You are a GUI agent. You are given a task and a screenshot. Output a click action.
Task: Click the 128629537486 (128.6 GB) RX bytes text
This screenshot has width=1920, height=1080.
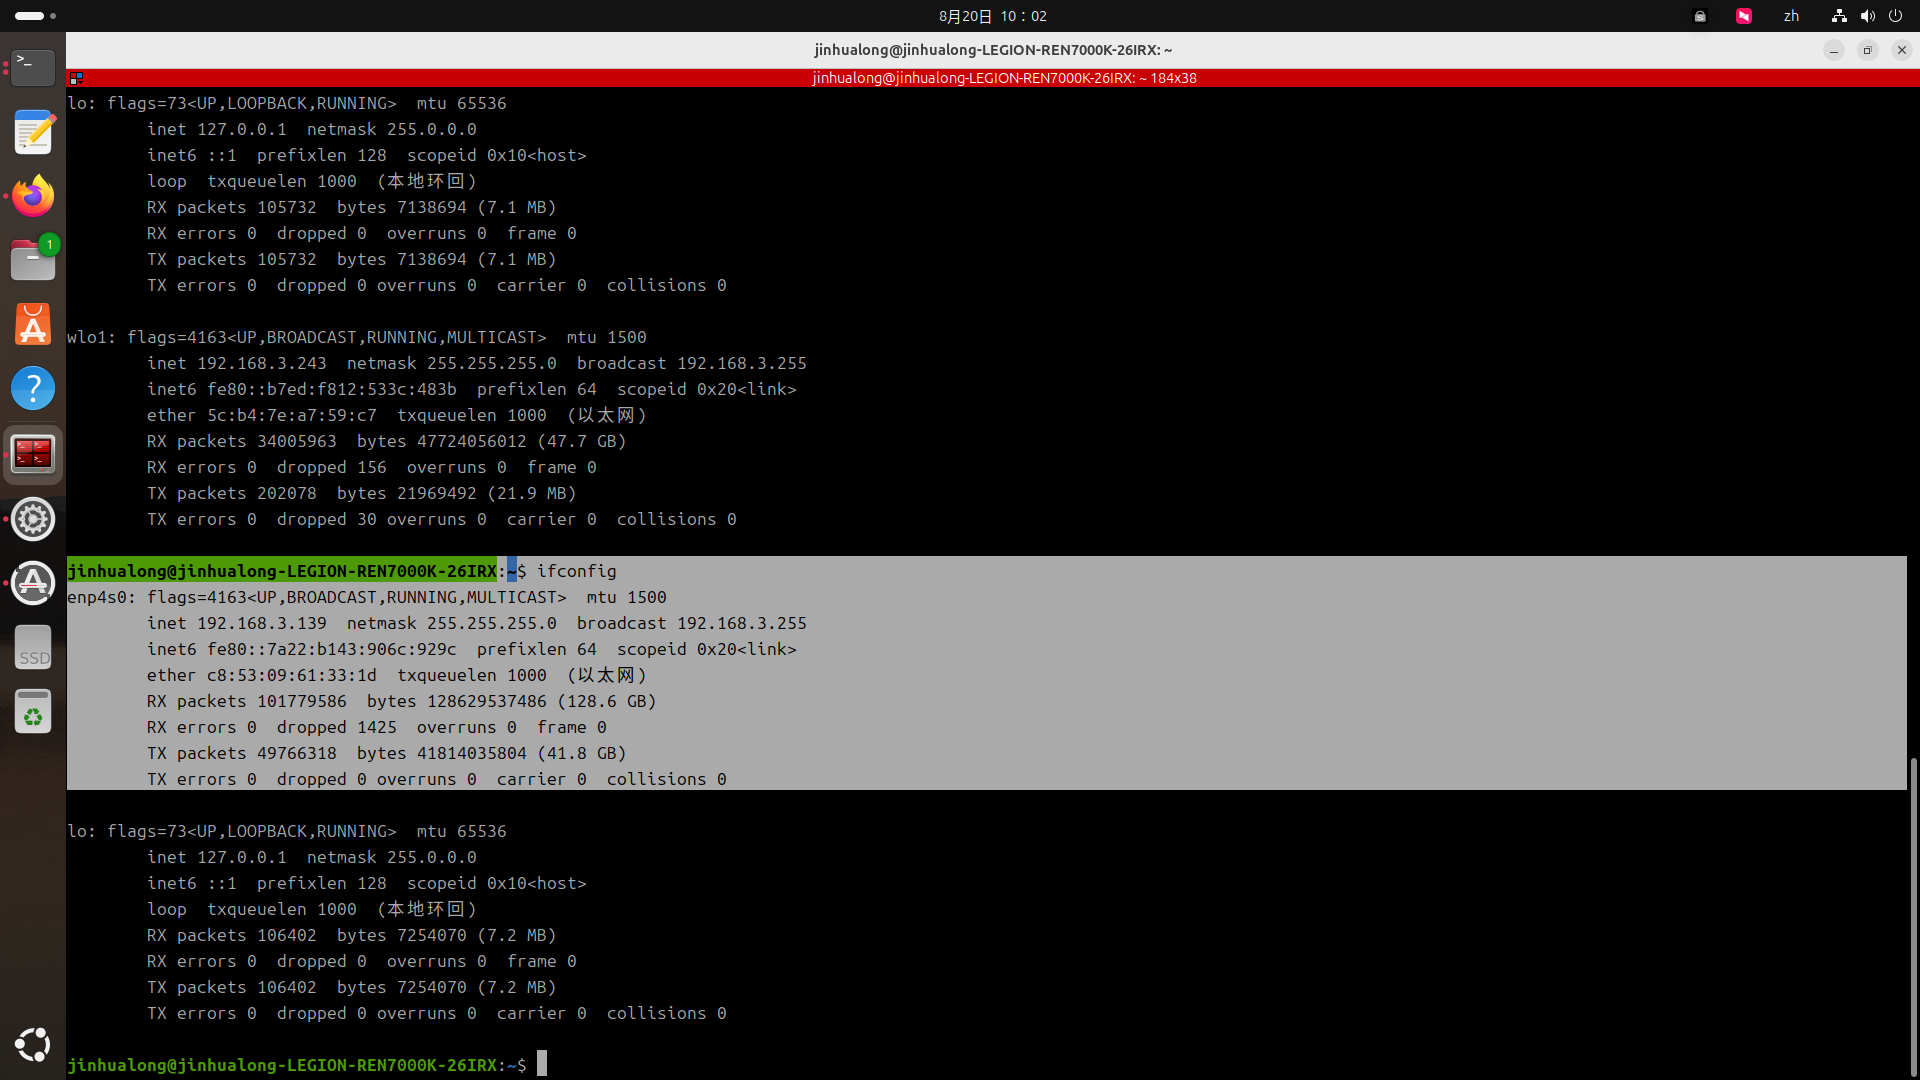click(x=541, y=701)
